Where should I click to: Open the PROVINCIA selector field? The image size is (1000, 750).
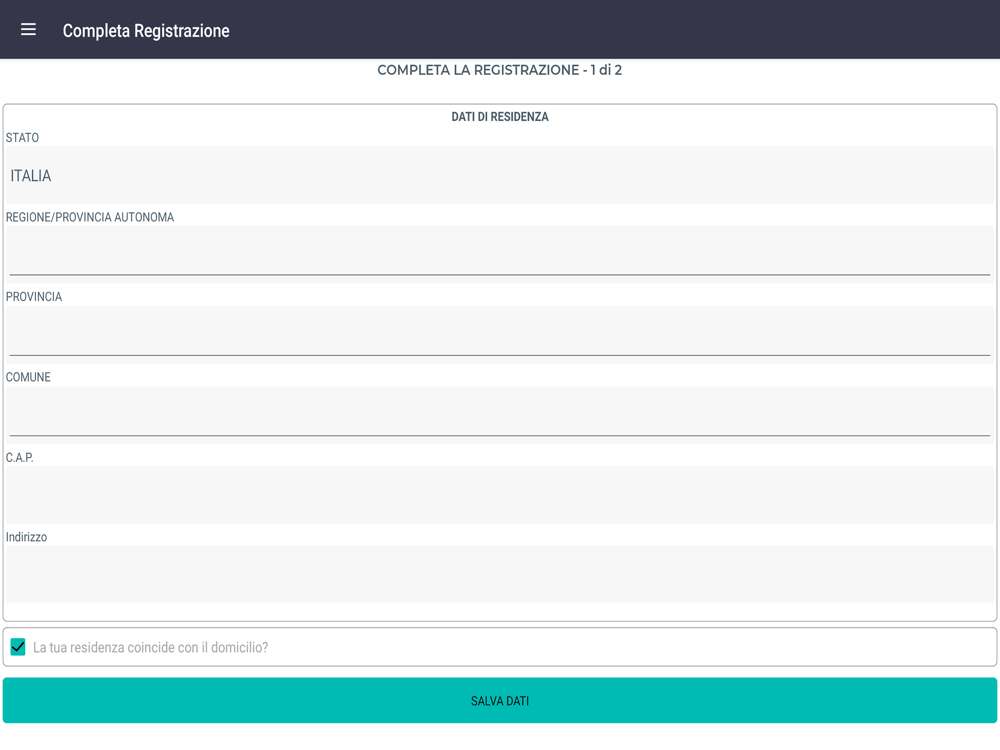500,334
